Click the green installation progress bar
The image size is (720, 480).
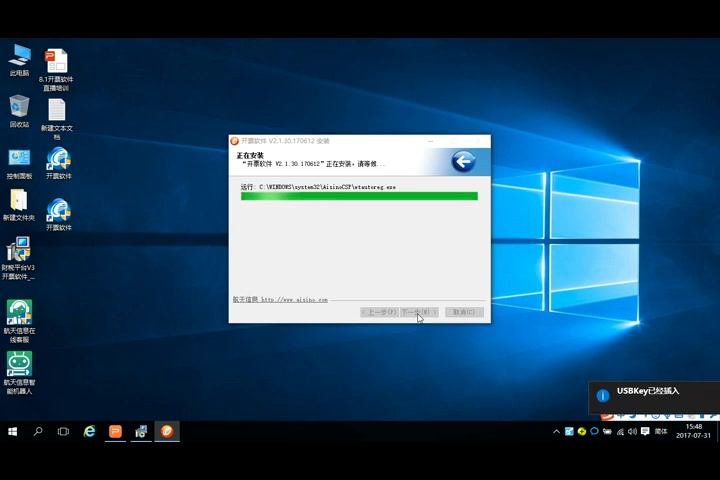coord(359,196)
